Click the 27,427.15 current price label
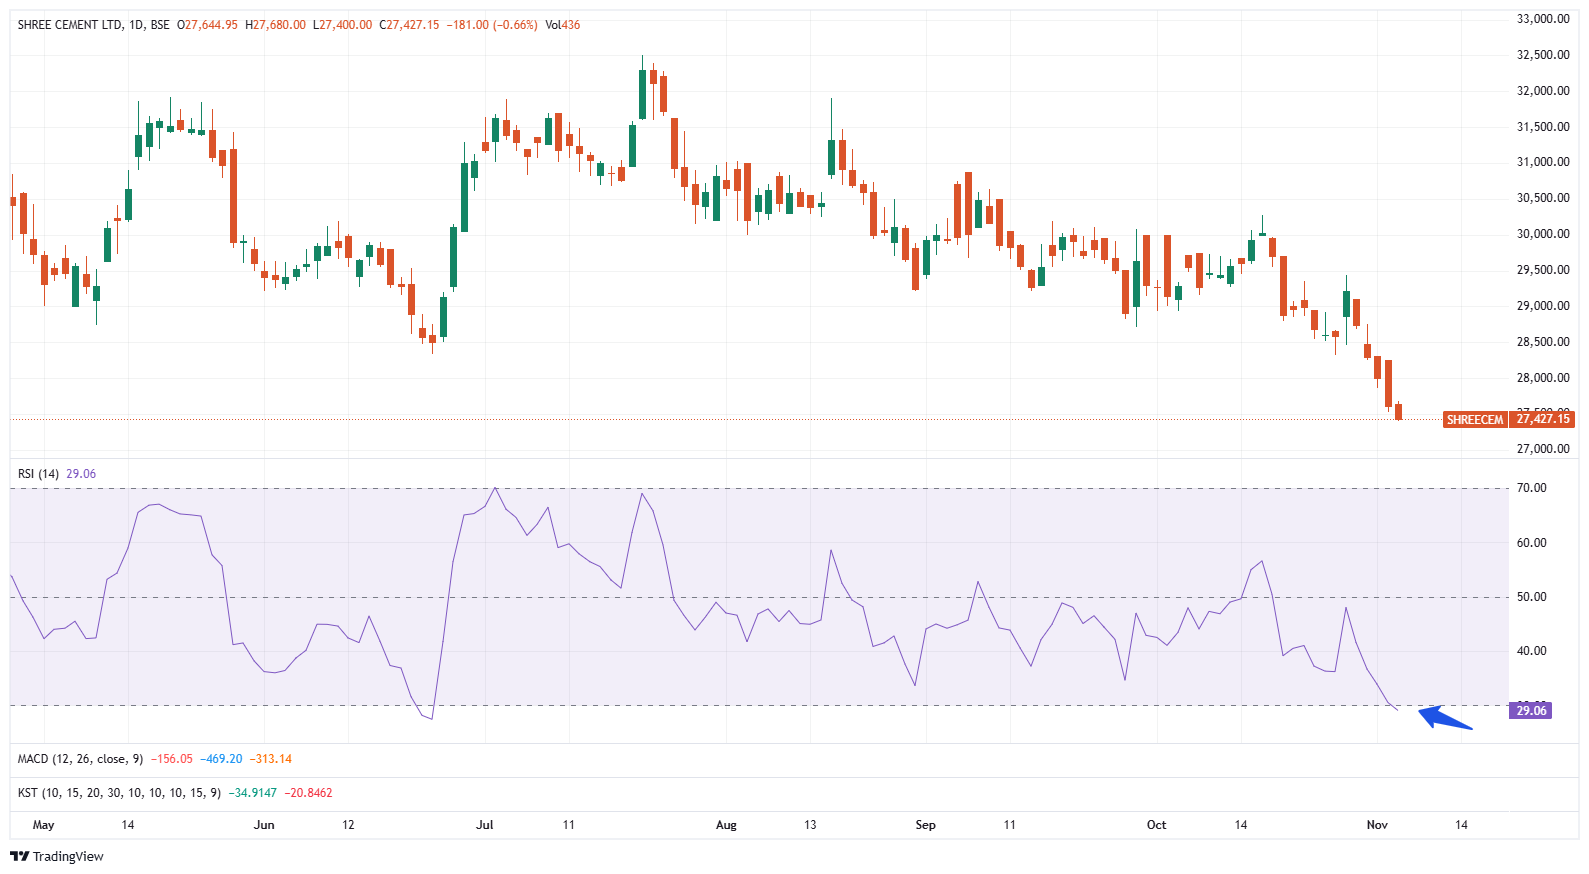Image resolution: width=1589 pixels, height=874 pixels. tap(1543, 419)
